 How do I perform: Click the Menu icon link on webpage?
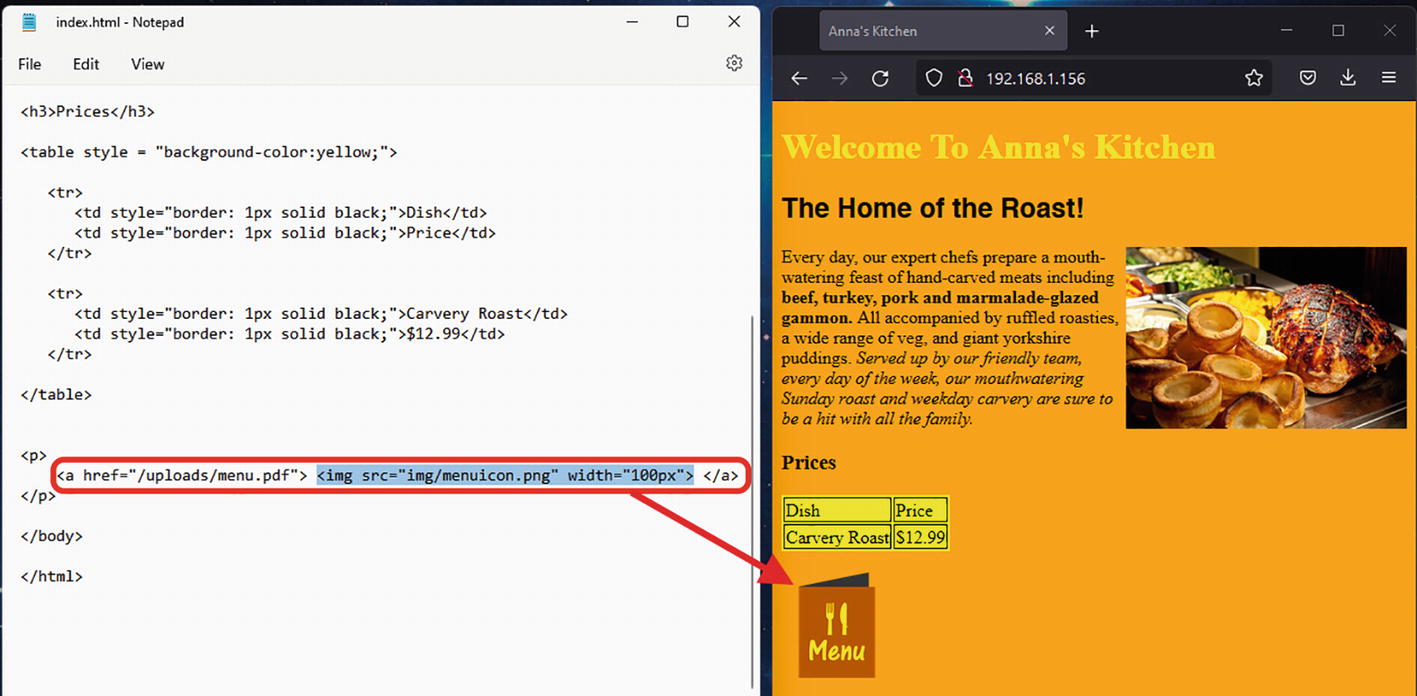[x=836, y=627]
